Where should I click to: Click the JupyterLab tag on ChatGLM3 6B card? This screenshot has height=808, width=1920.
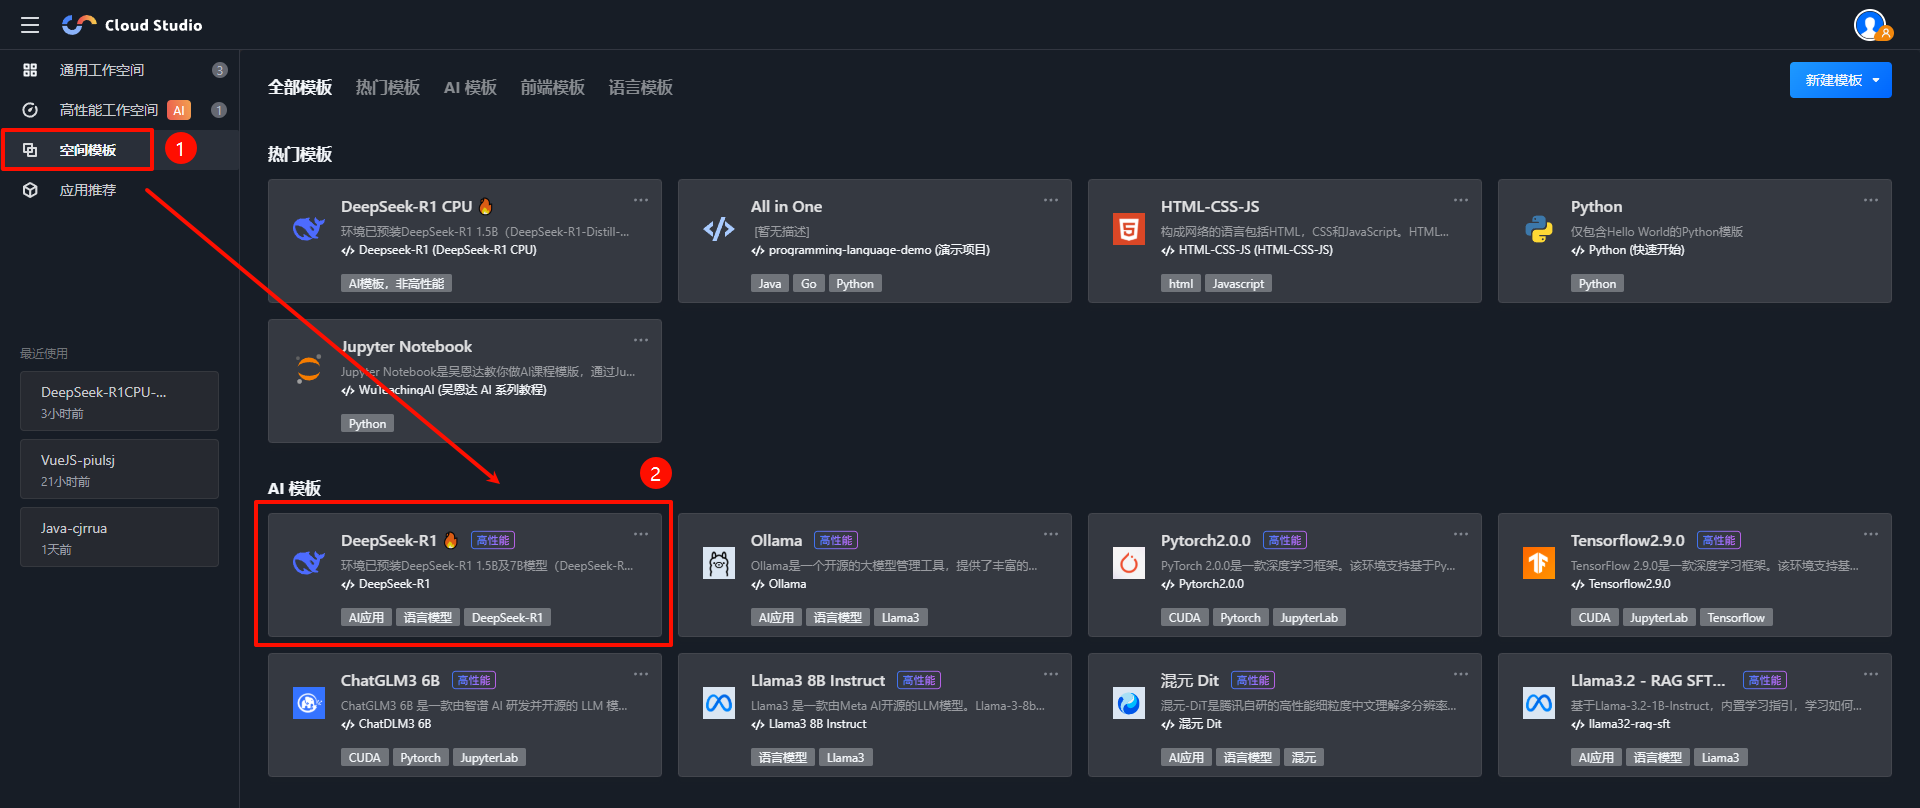(489, 758)
